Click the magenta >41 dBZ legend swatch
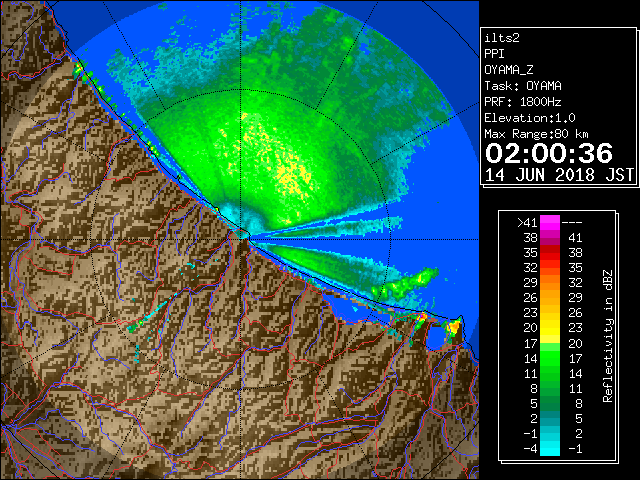The image size is (640, 480). [x=550, y=222]
